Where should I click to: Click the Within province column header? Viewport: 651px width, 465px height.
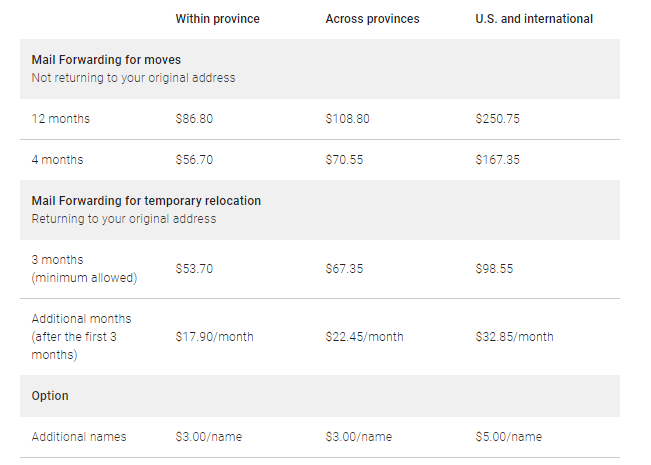point(217,19)
